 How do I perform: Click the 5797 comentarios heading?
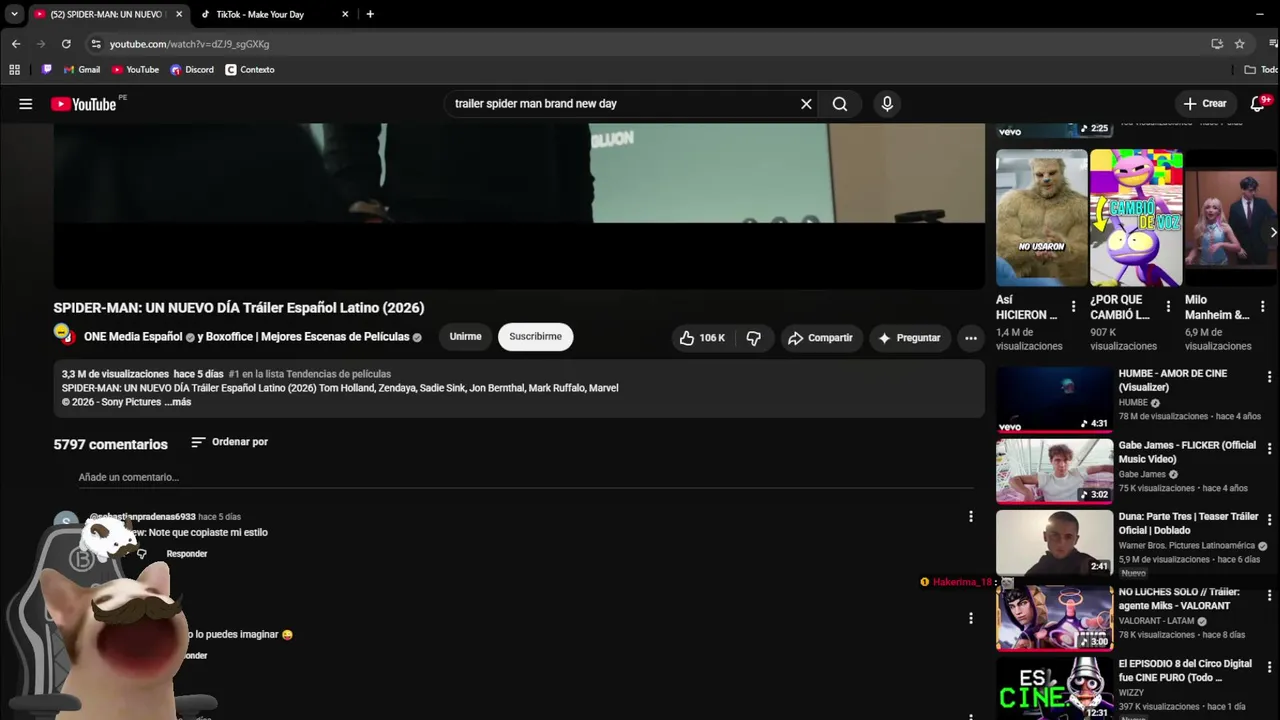point(110,444)
